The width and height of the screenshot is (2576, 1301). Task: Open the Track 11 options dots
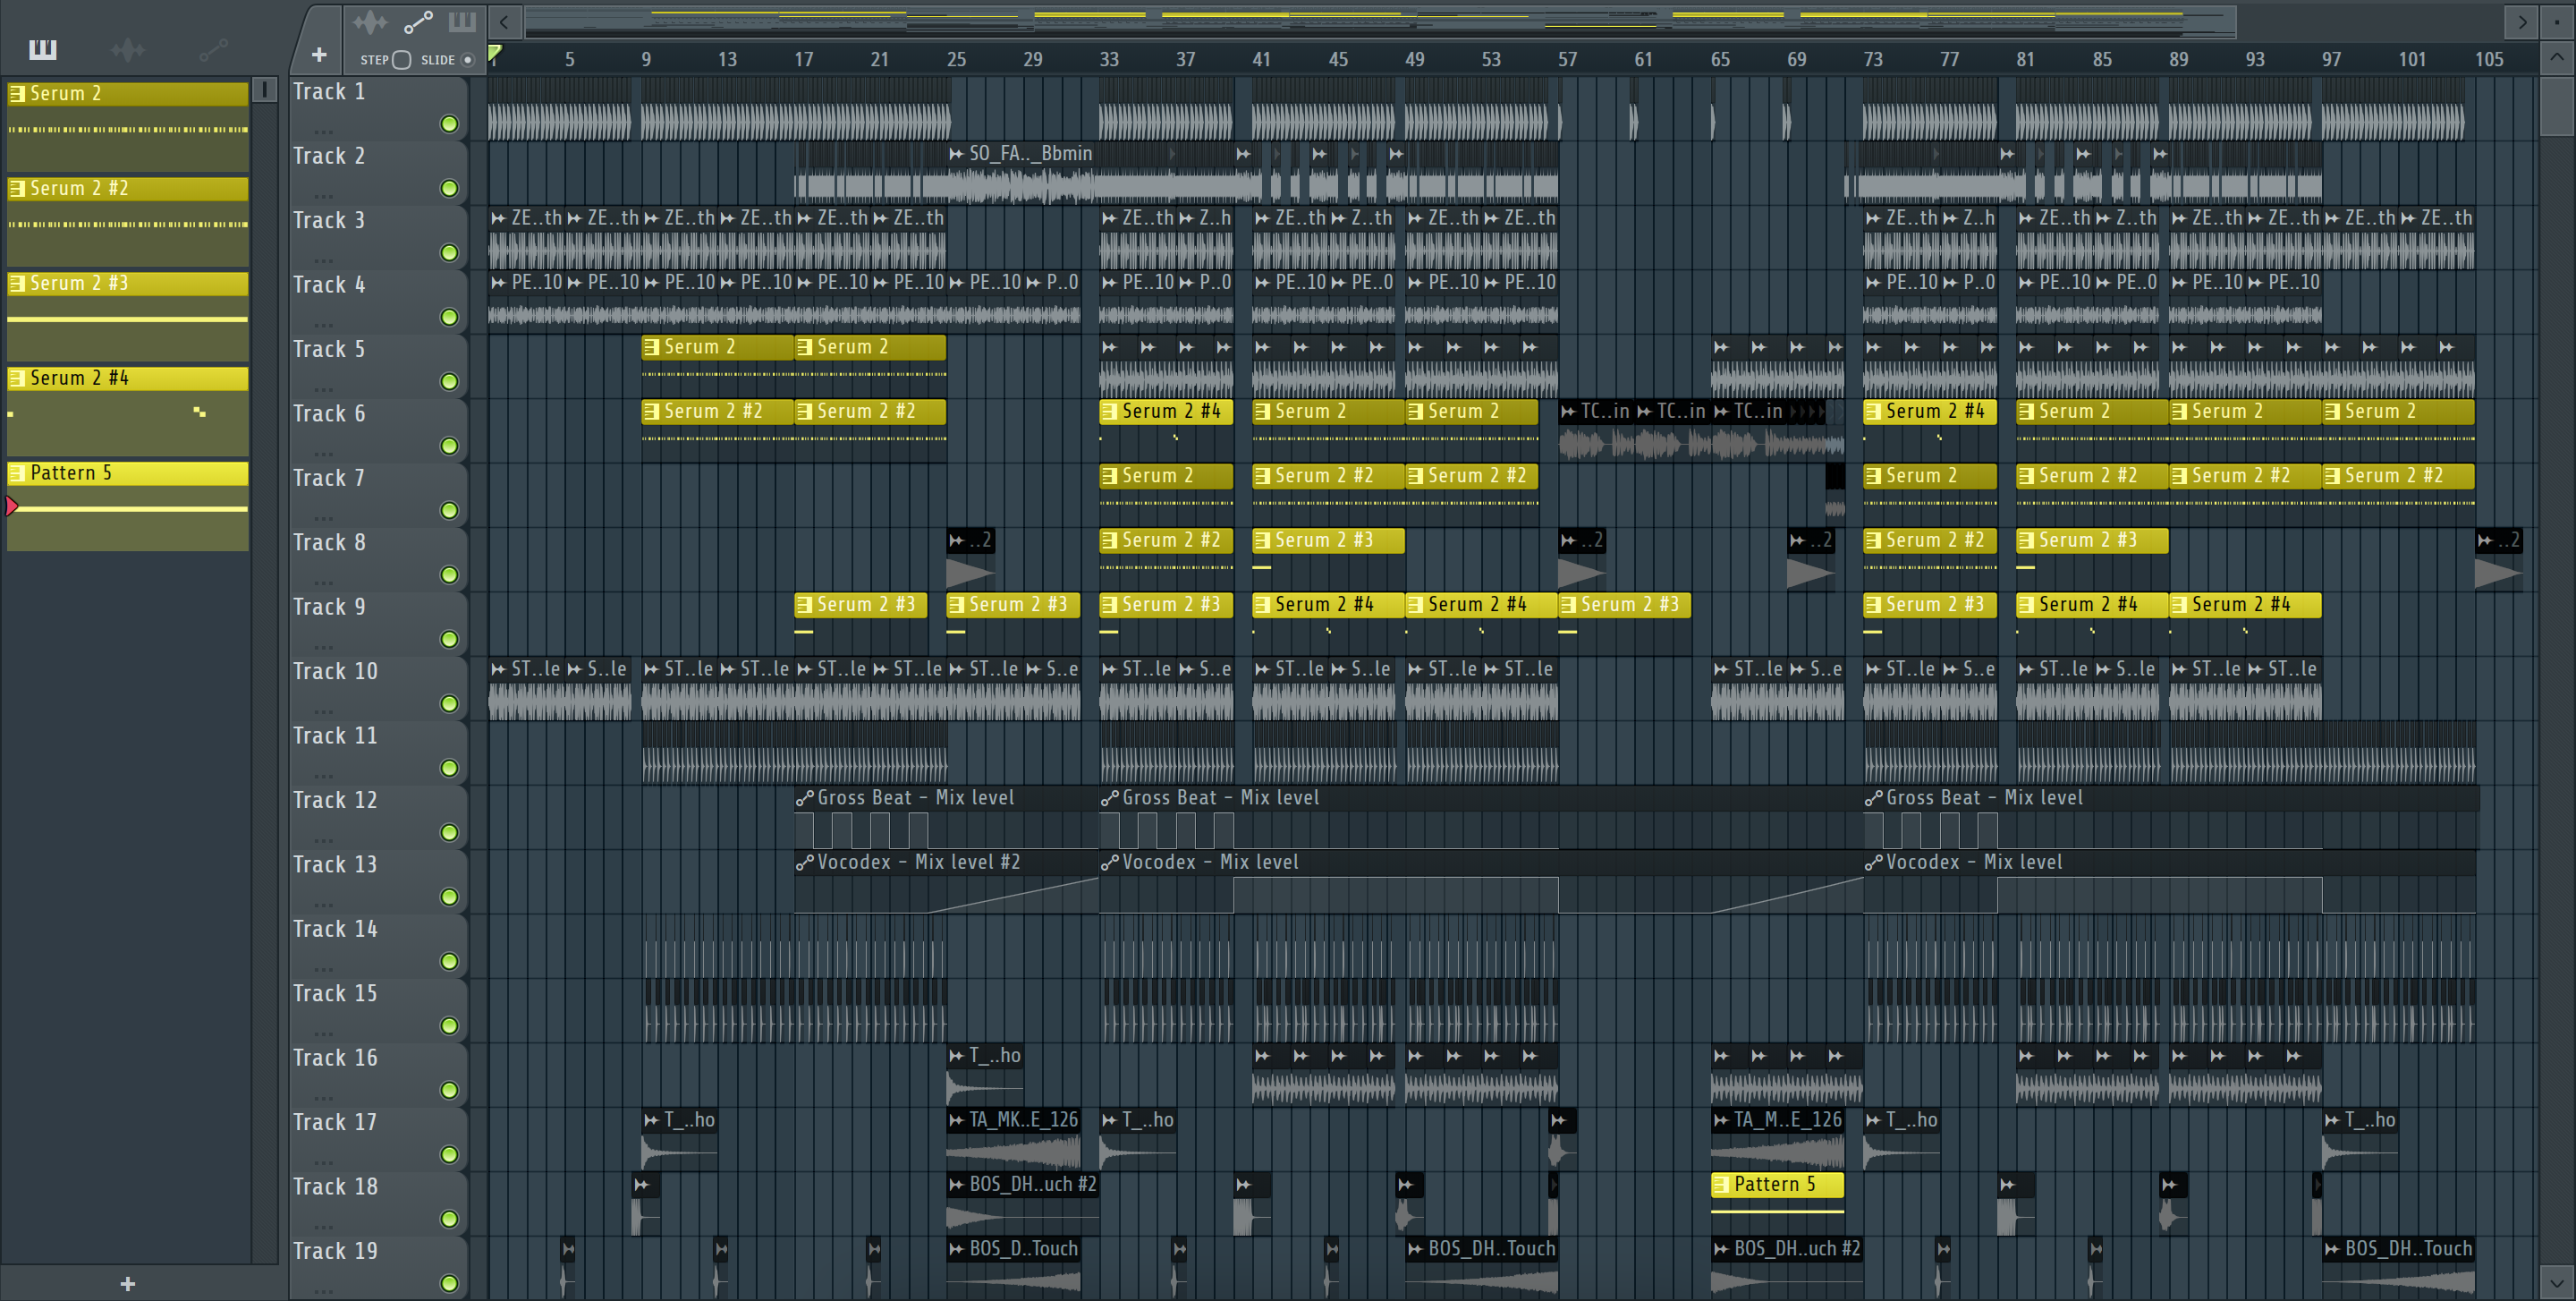point(323,775)
